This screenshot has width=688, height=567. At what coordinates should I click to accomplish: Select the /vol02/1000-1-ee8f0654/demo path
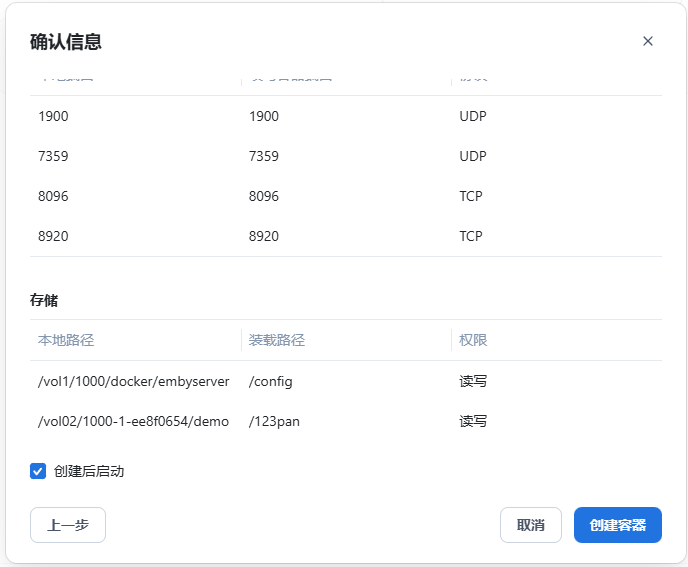pyautogui.click(x=134, y=421)
